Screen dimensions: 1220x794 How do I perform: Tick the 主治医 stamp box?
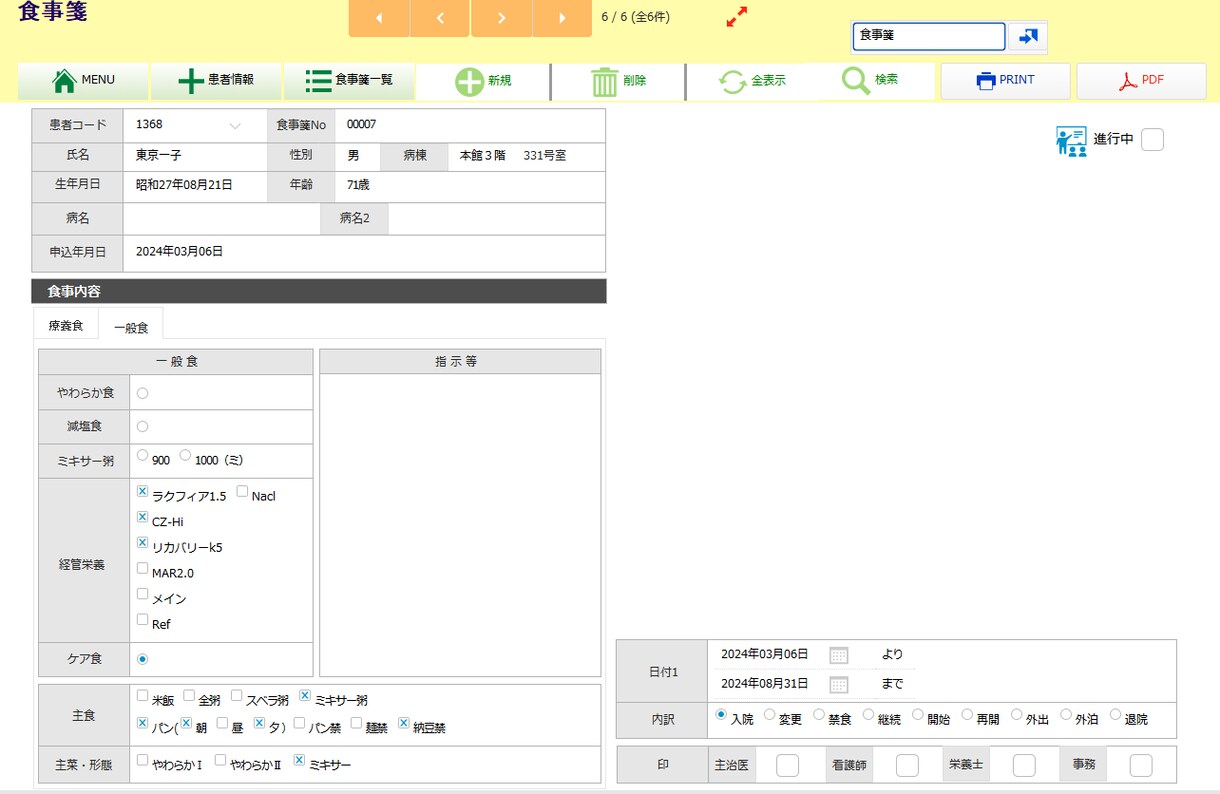click(788, 765)
